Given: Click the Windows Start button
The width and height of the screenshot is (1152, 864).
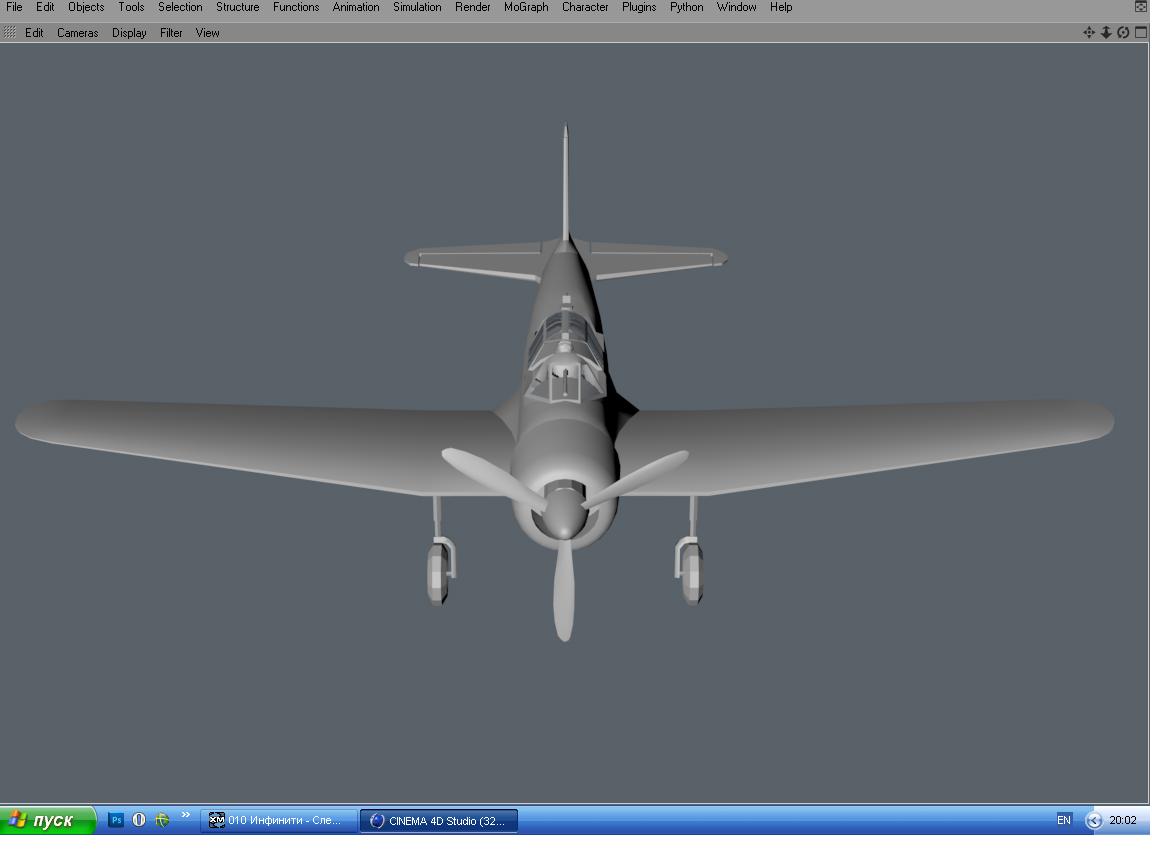Looking at the screenshot, I should (48, 820).
